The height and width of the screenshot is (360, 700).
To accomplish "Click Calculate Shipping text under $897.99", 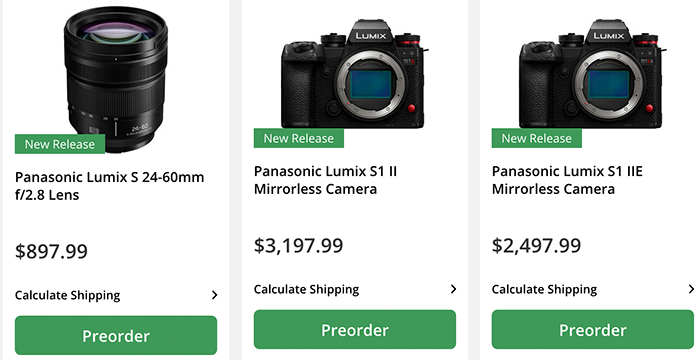I will tap(67, 295).
